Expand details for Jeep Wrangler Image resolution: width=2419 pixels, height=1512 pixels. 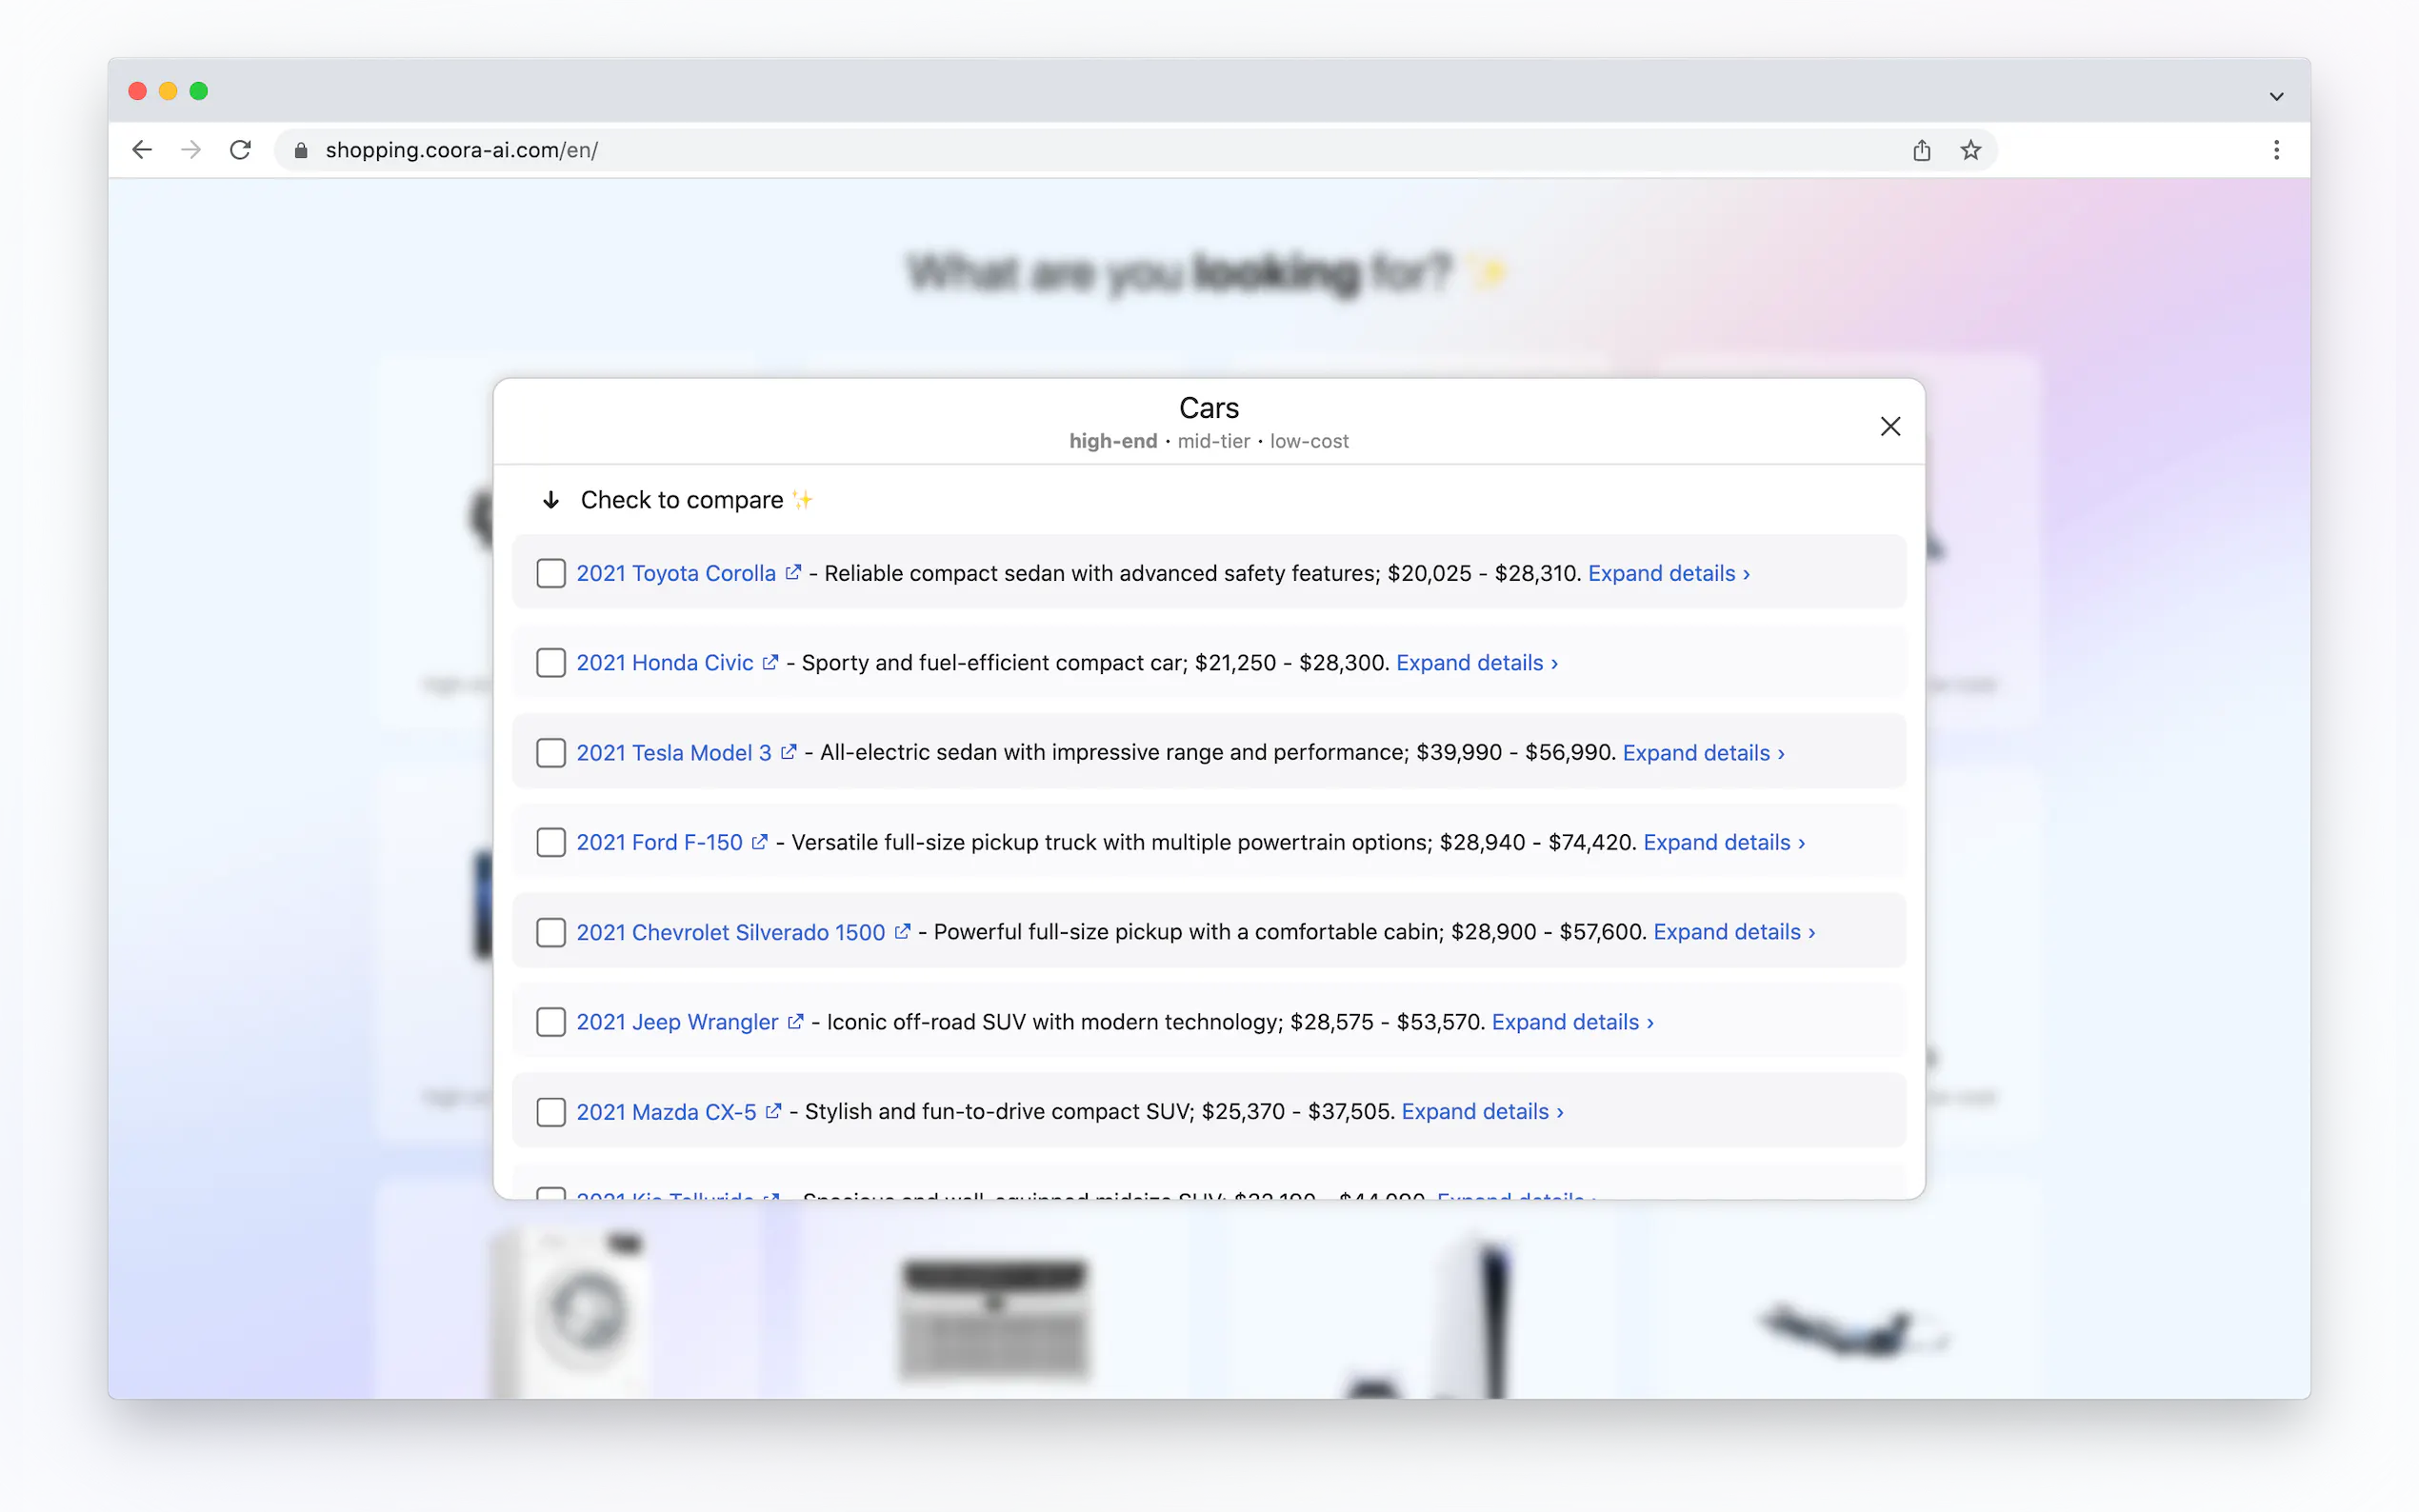click(x=1572, y=1021)
